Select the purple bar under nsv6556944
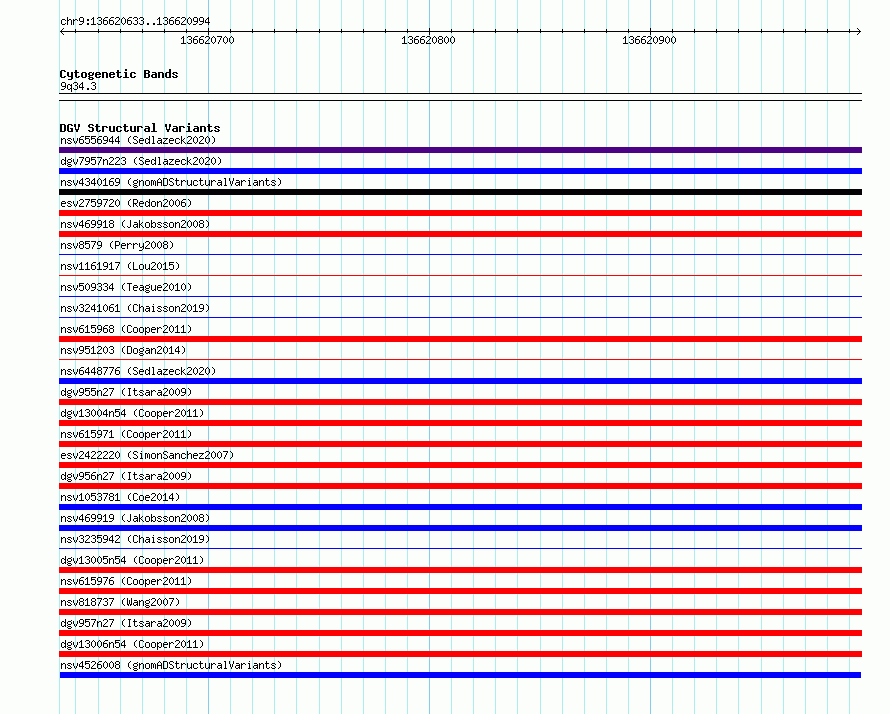 [460, 150]
